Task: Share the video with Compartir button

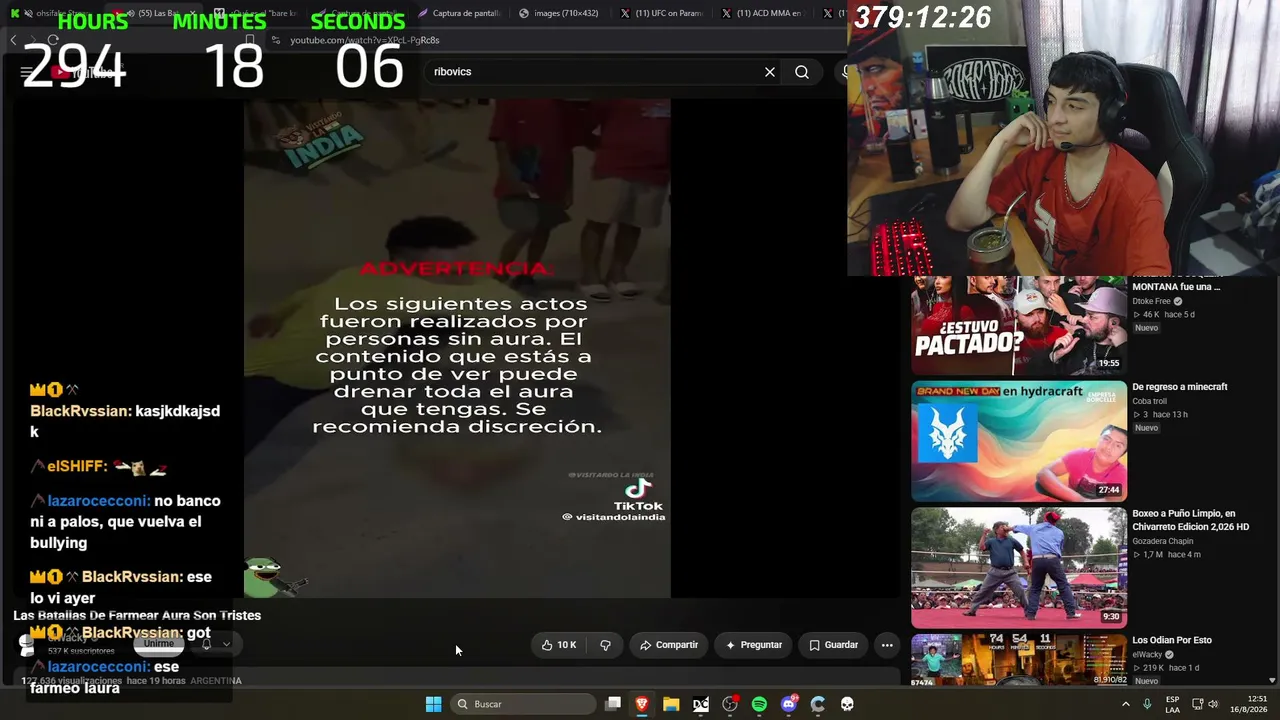Action: (x=669, y=645)
